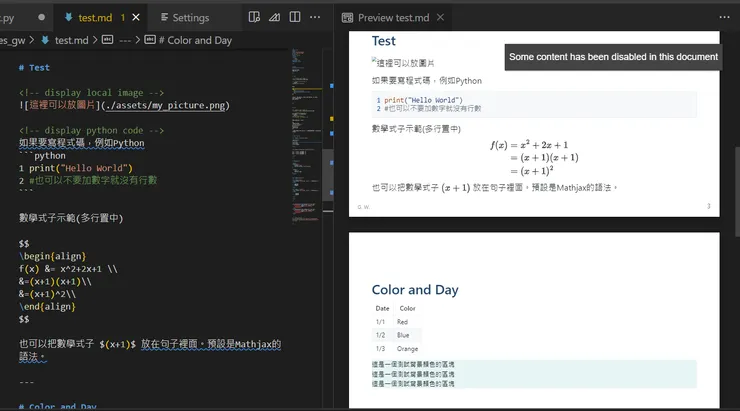Expand breadcrumb chevron after test.md
740x411 pixels.
pyautogui.click(x=95, y=40)
